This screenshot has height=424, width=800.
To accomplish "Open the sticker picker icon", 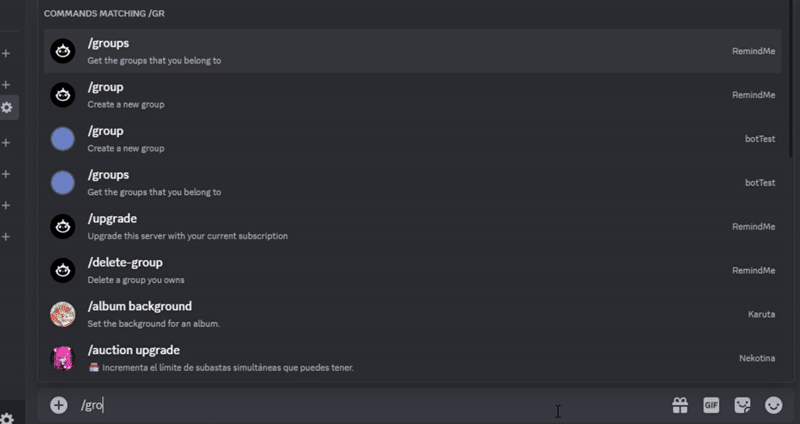I will [x=742, y=405].
